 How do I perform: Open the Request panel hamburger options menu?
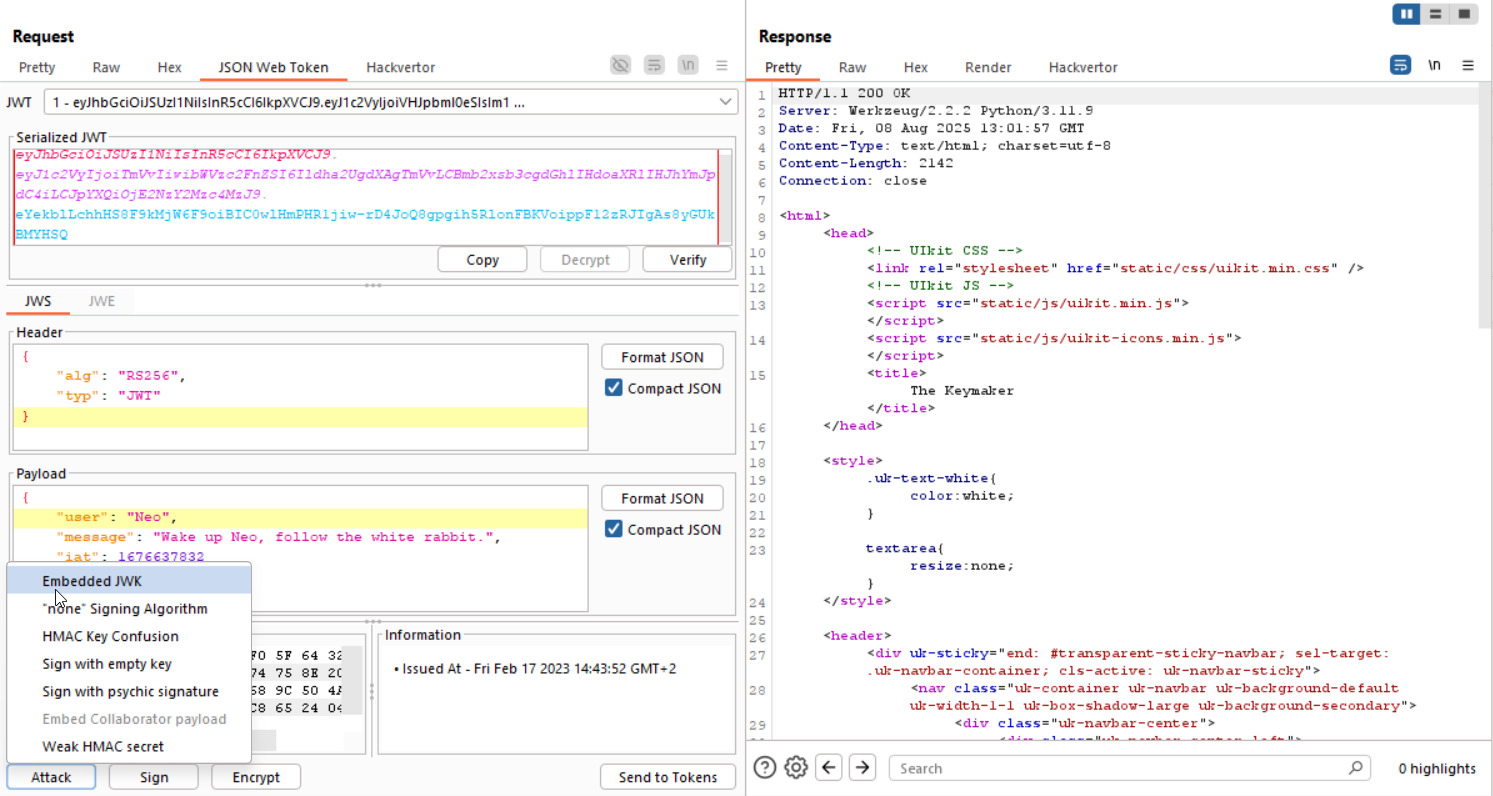(x=721, y=66)
